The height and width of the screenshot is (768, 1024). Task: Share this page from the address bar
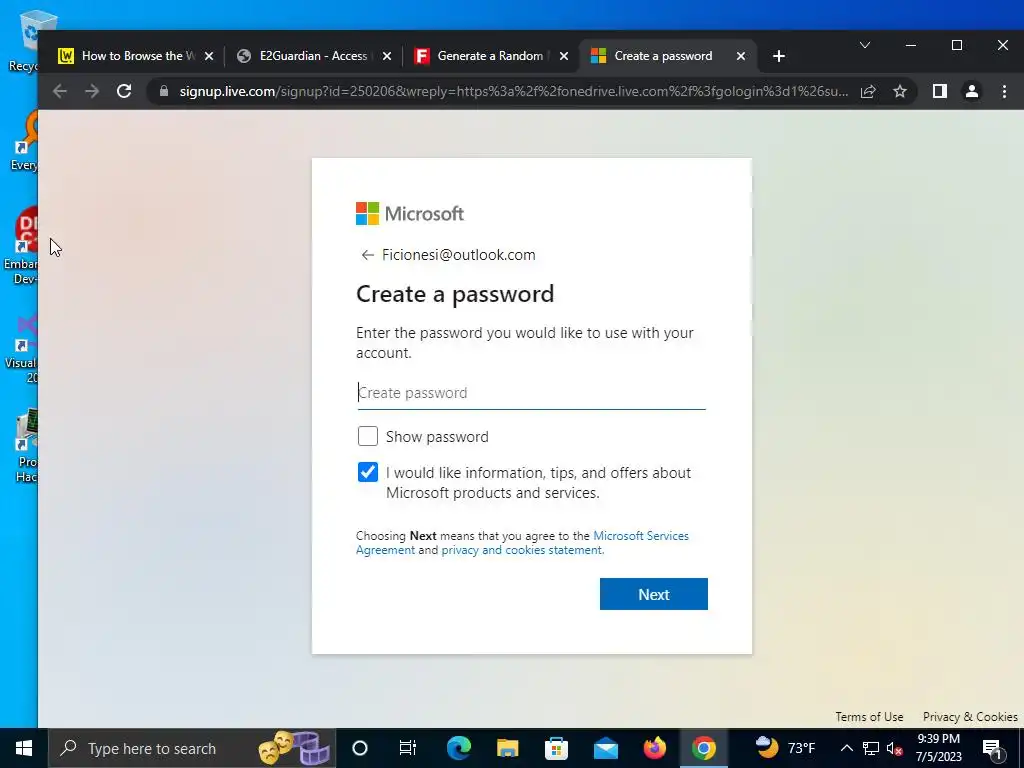[868, 91]
